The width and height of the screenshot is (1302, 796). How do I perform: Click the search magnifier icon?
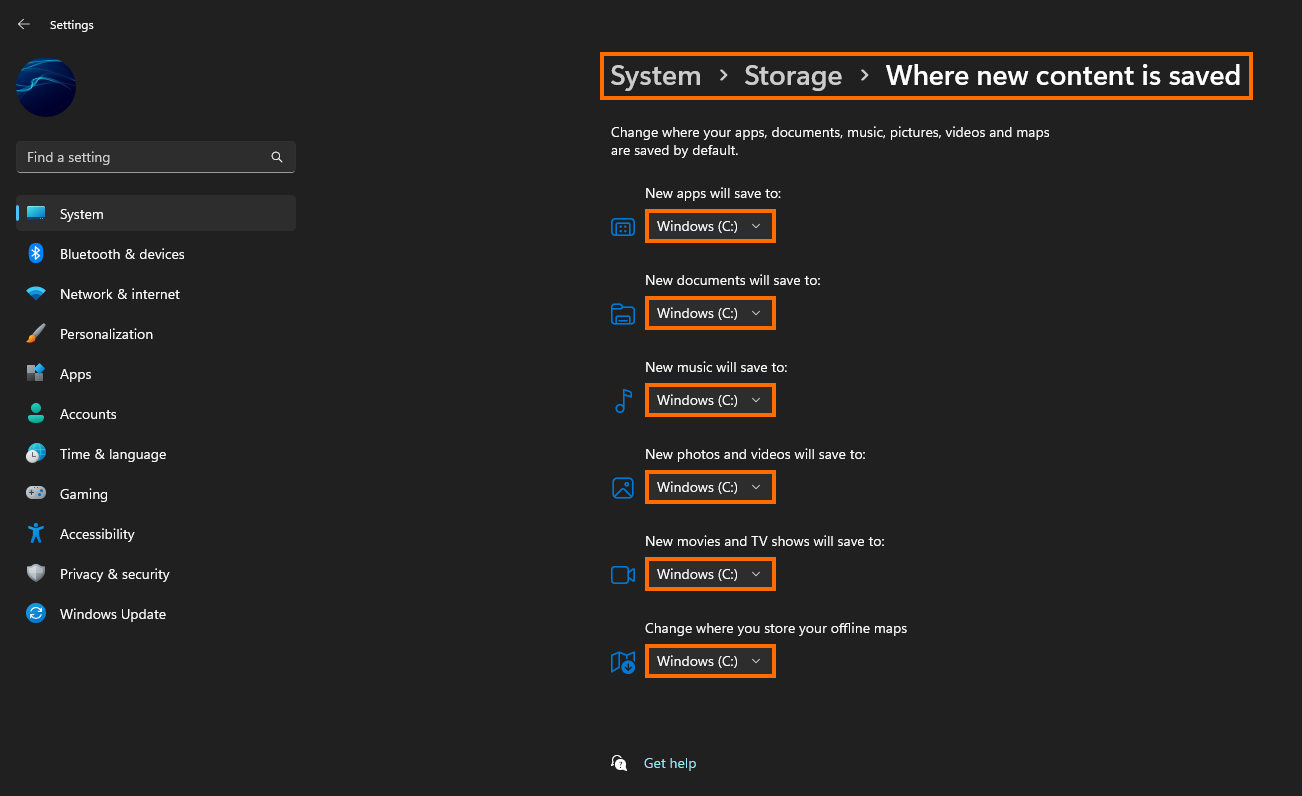pos(277,157)
